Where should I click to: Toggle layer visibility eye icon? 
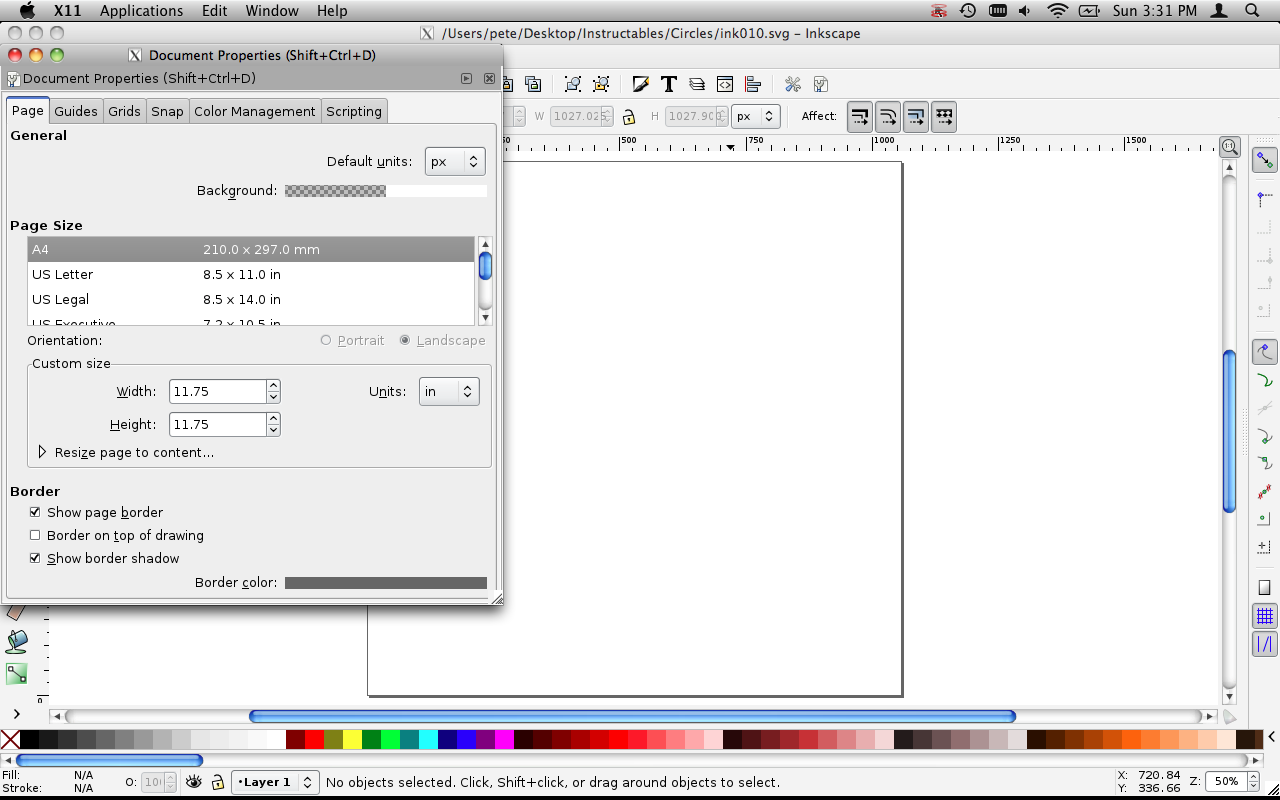pyautogui.click(x=194, y=782)
